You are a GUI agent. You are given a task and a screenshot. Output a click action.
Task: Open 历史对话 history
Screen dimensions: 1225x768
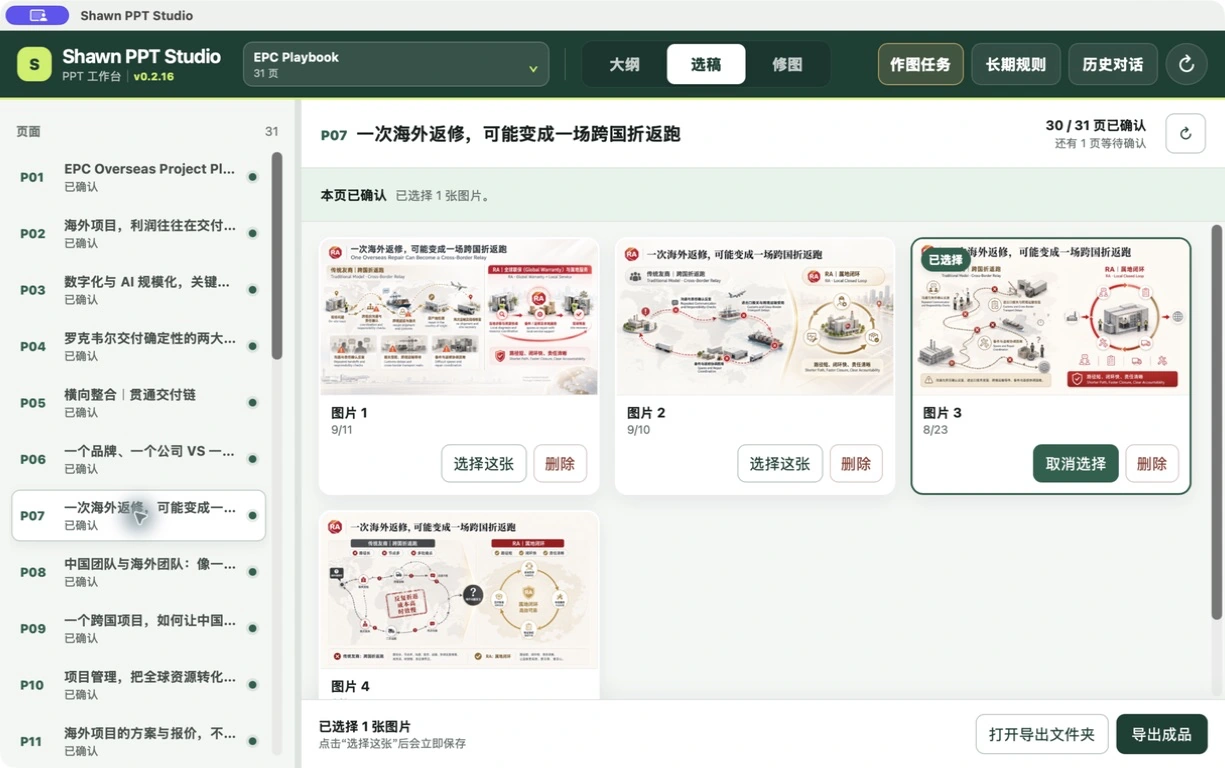pyautogui.click(x=1113, y=64)
